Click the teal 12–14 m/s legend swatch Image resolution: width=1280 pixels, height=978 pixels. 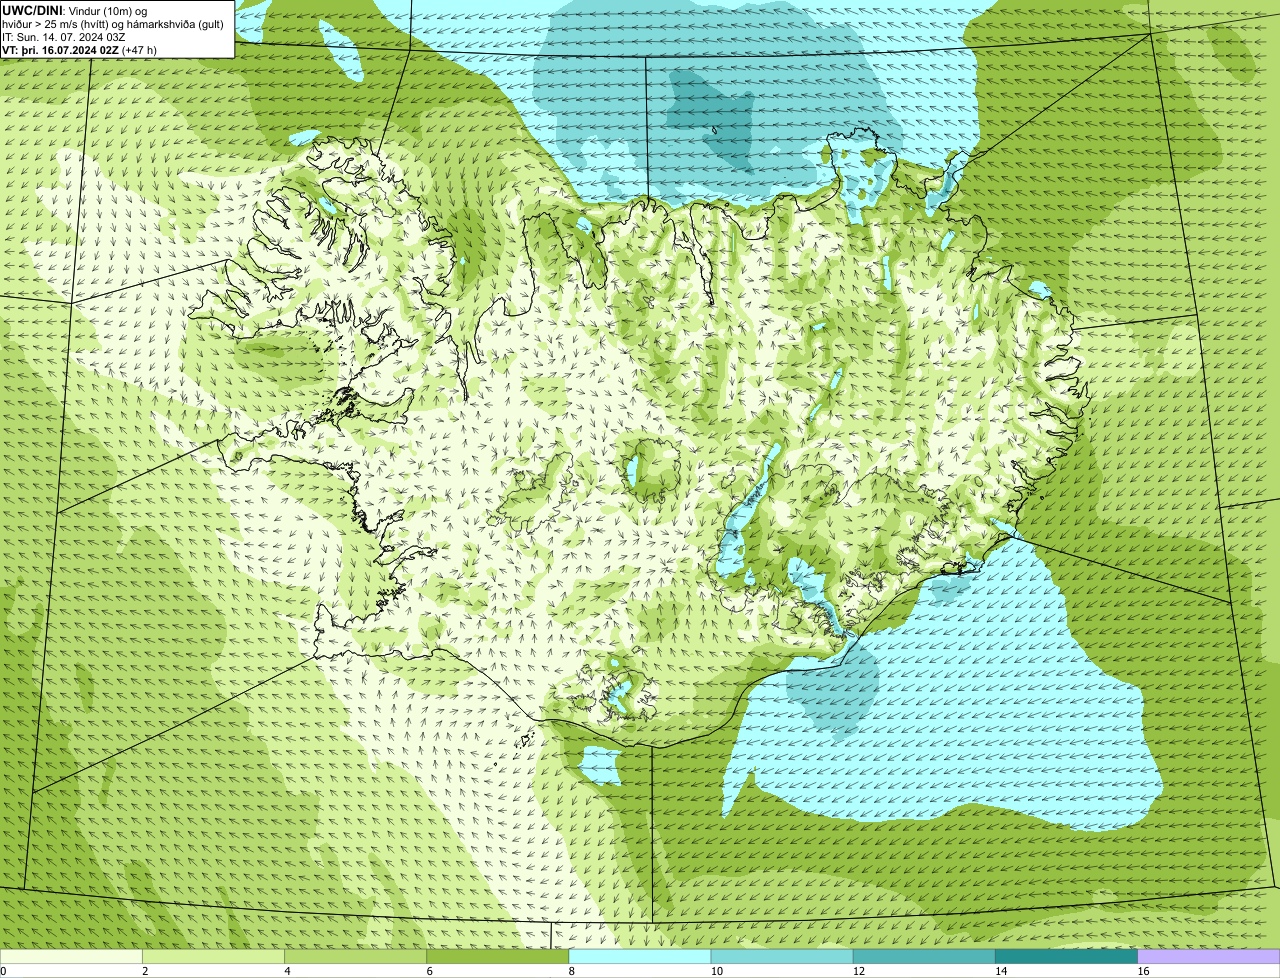point(924,956)
